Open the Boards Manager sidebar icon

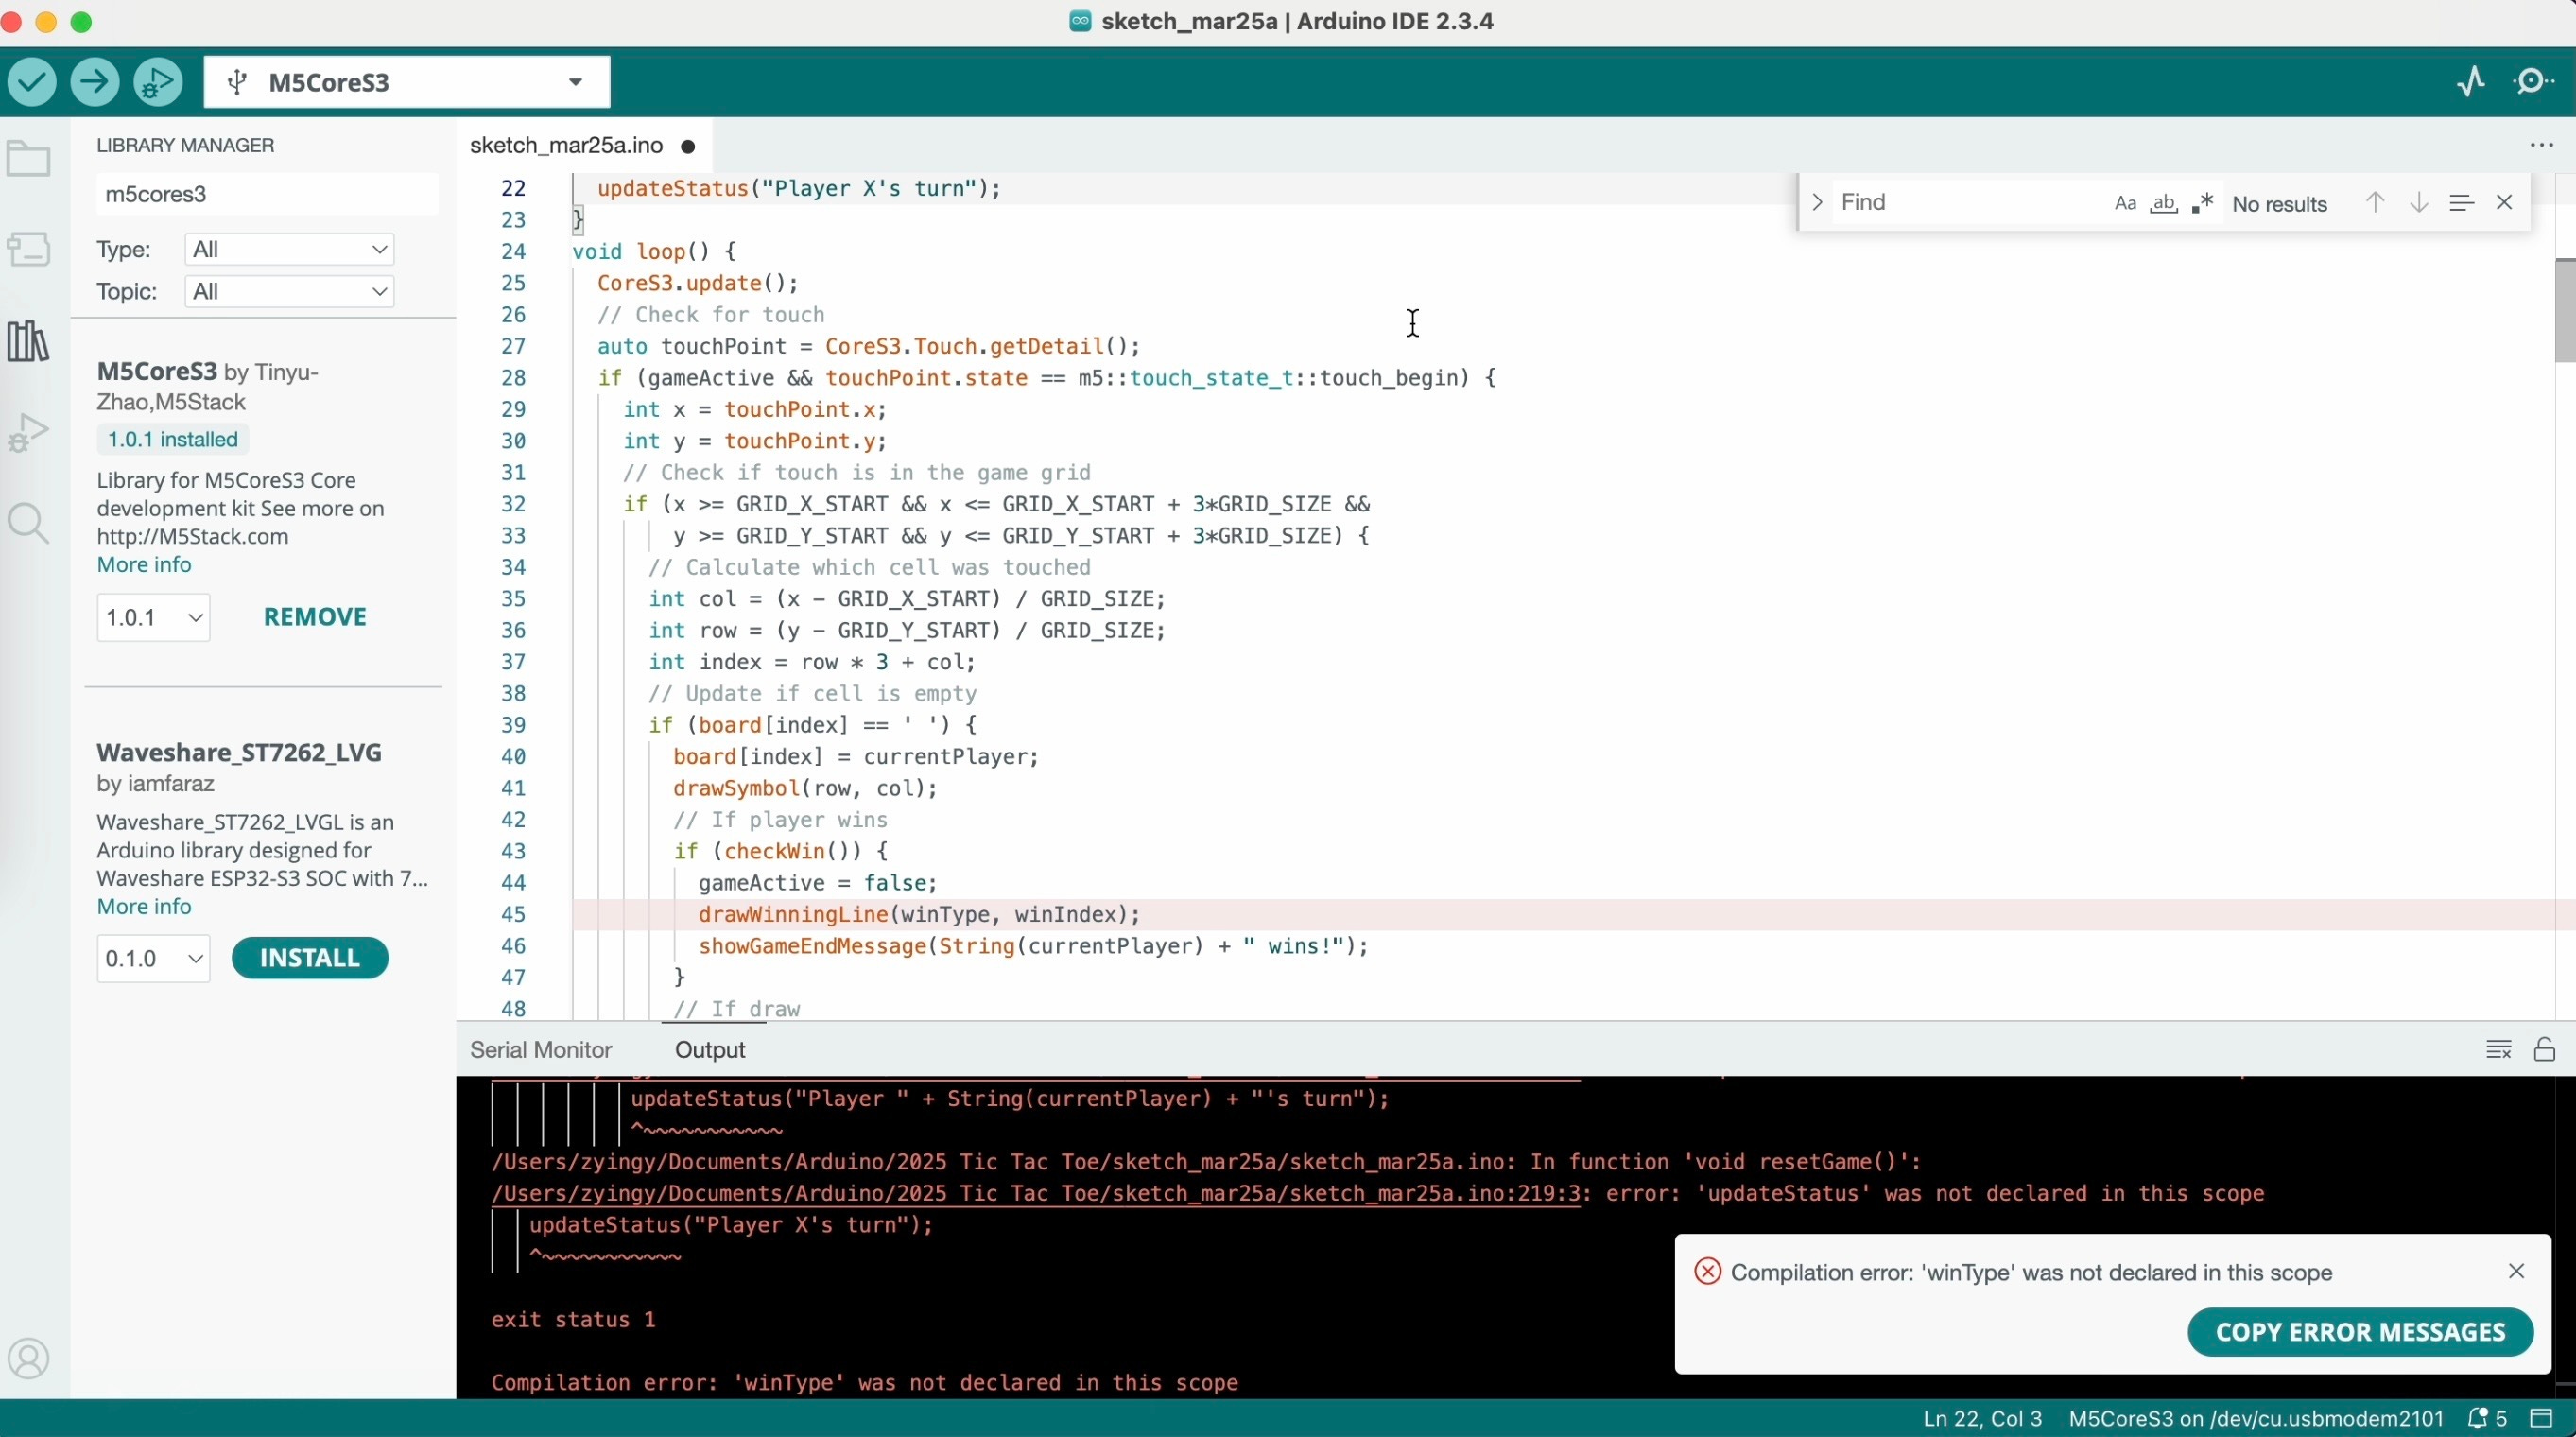pos(28,249)
